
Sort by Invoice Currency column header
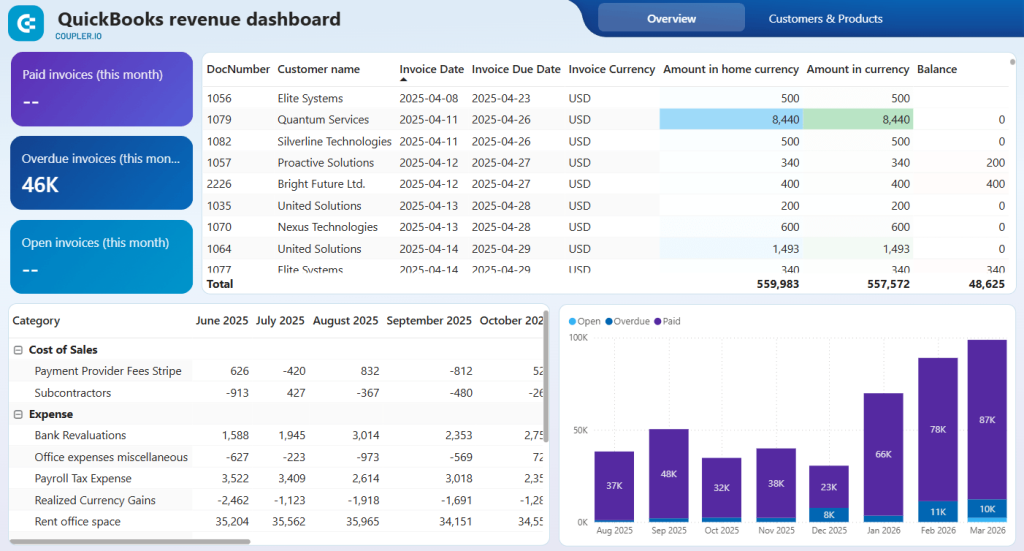(x=612, y=69)
